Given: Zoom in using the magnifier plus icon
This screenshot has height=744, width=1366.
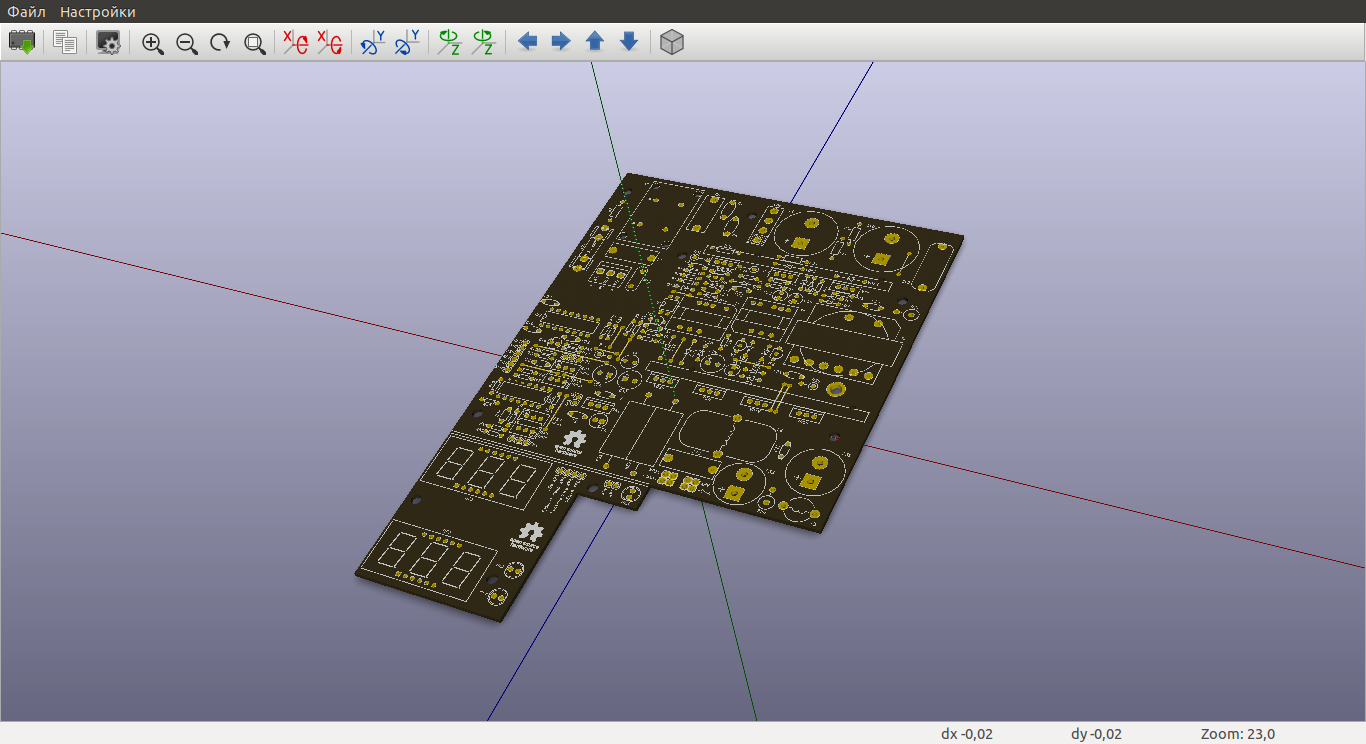Looking at the screenshot, I should (x=152, y=42).
